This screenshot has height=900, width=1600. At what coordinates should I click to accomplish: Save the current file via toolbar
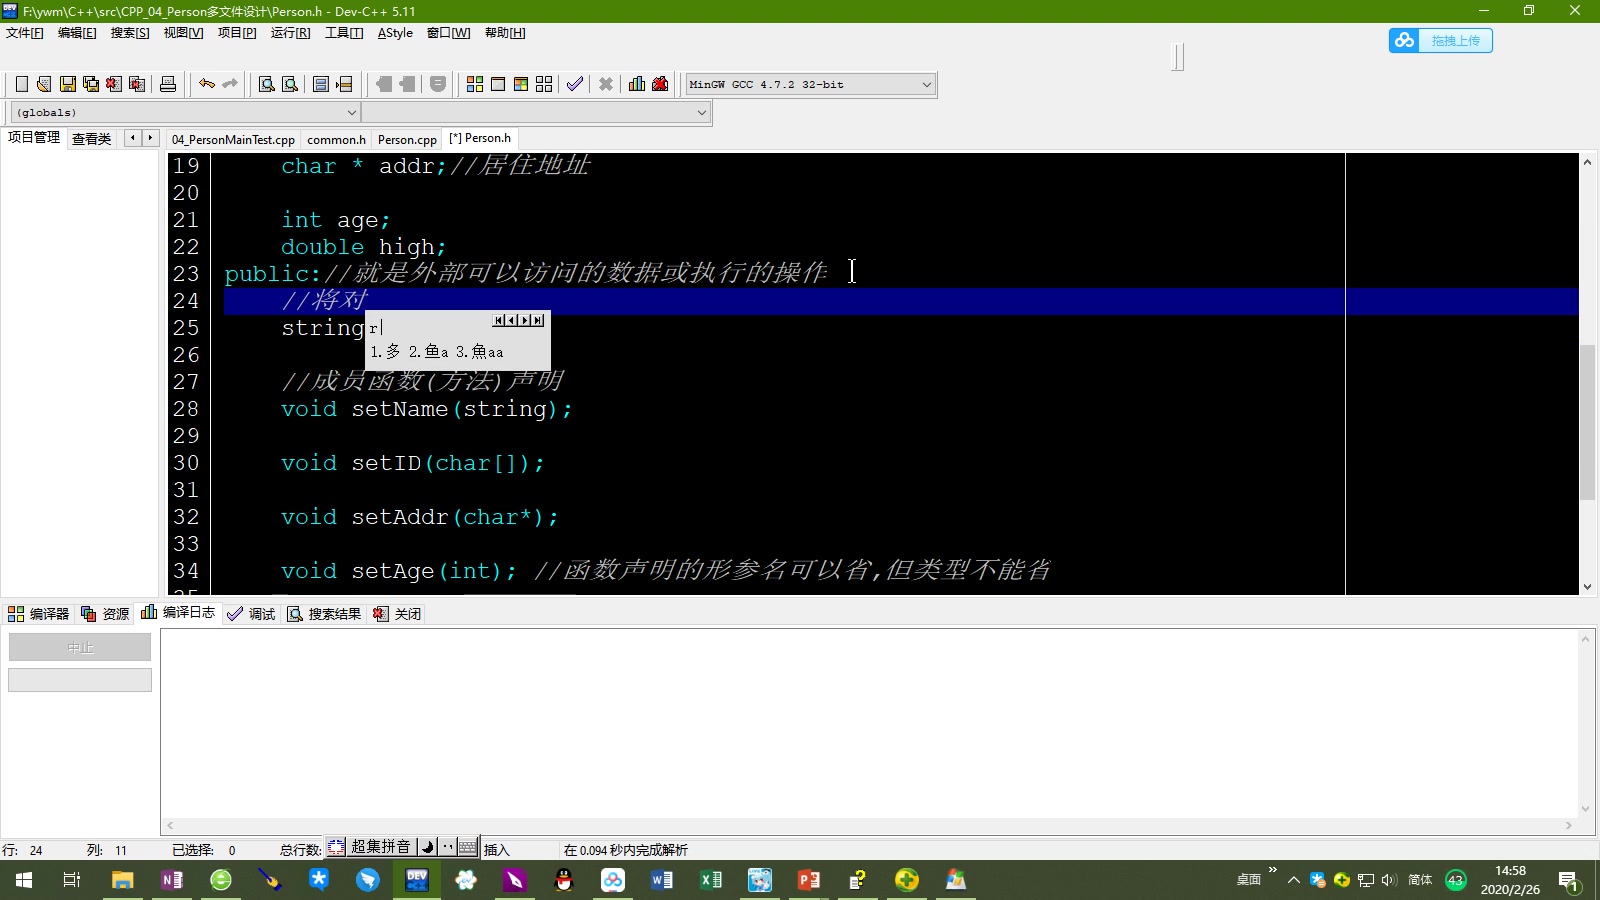point(68,84)
